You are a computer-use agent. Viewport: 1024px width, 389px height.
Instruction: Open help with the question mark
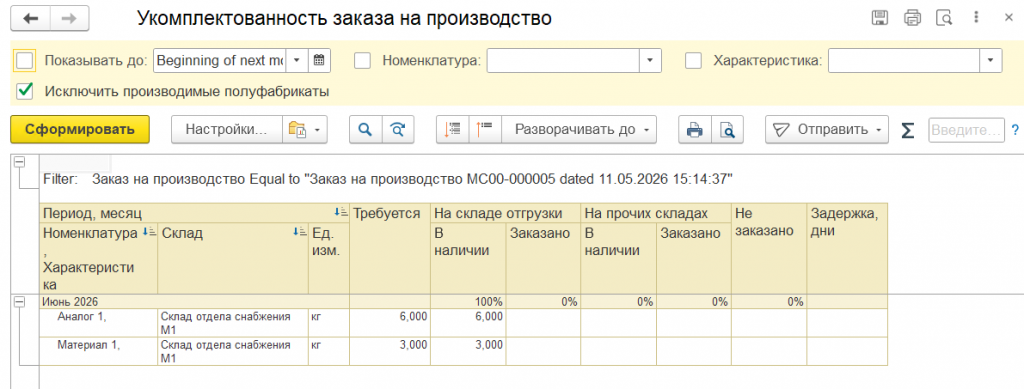pos(1015,129)
